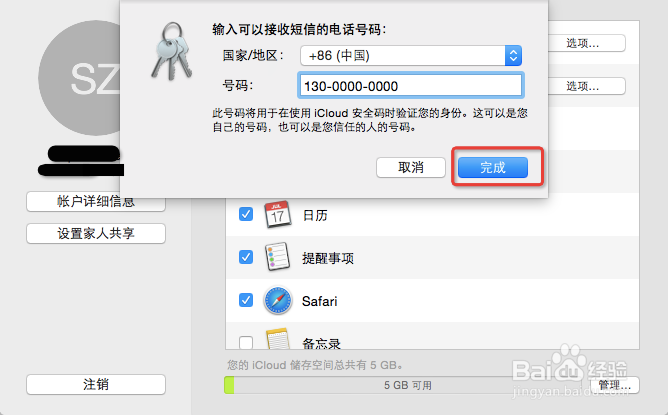The height and width of the screenshot is (415, 668).
Task: Click the SZ account avatar
Action: (79, 78)
